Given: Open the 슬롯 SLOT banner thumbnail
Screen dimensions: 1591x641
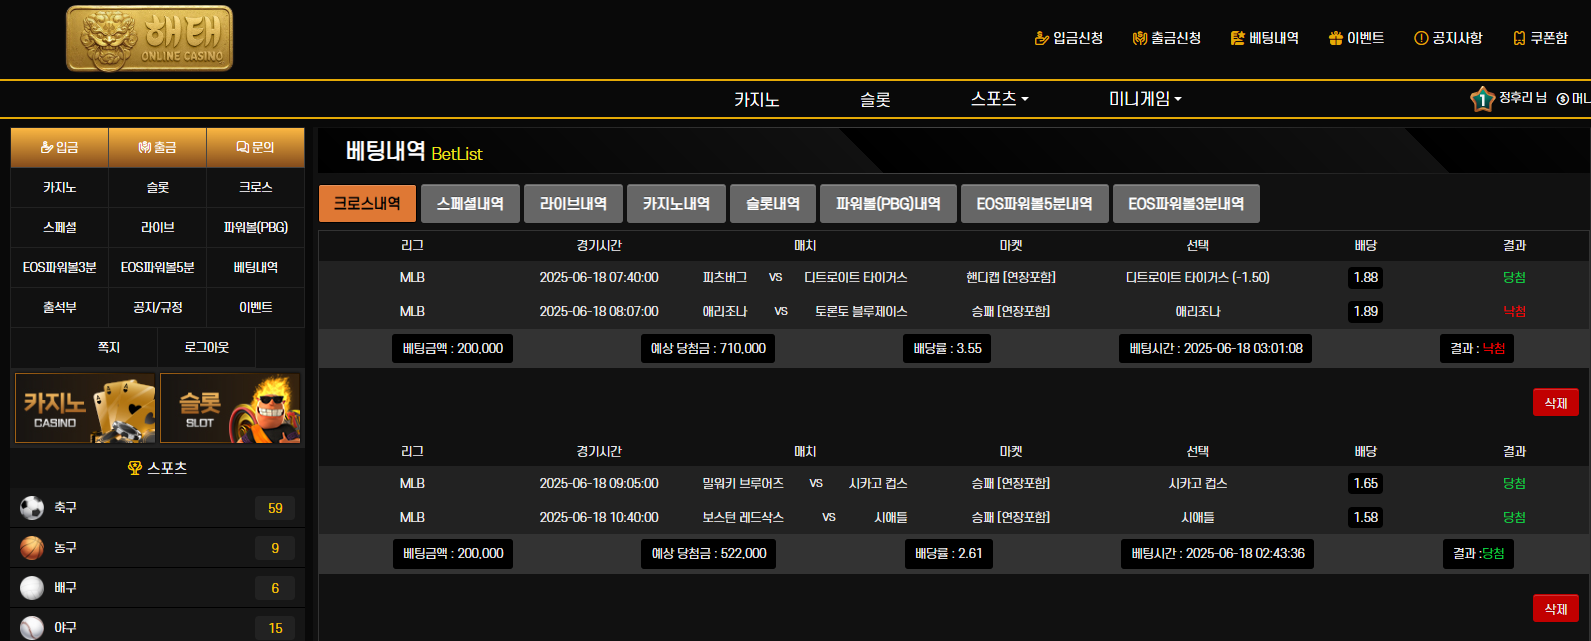Looking at the screenshot, I should pyautogui.click(x=231, y=408).
